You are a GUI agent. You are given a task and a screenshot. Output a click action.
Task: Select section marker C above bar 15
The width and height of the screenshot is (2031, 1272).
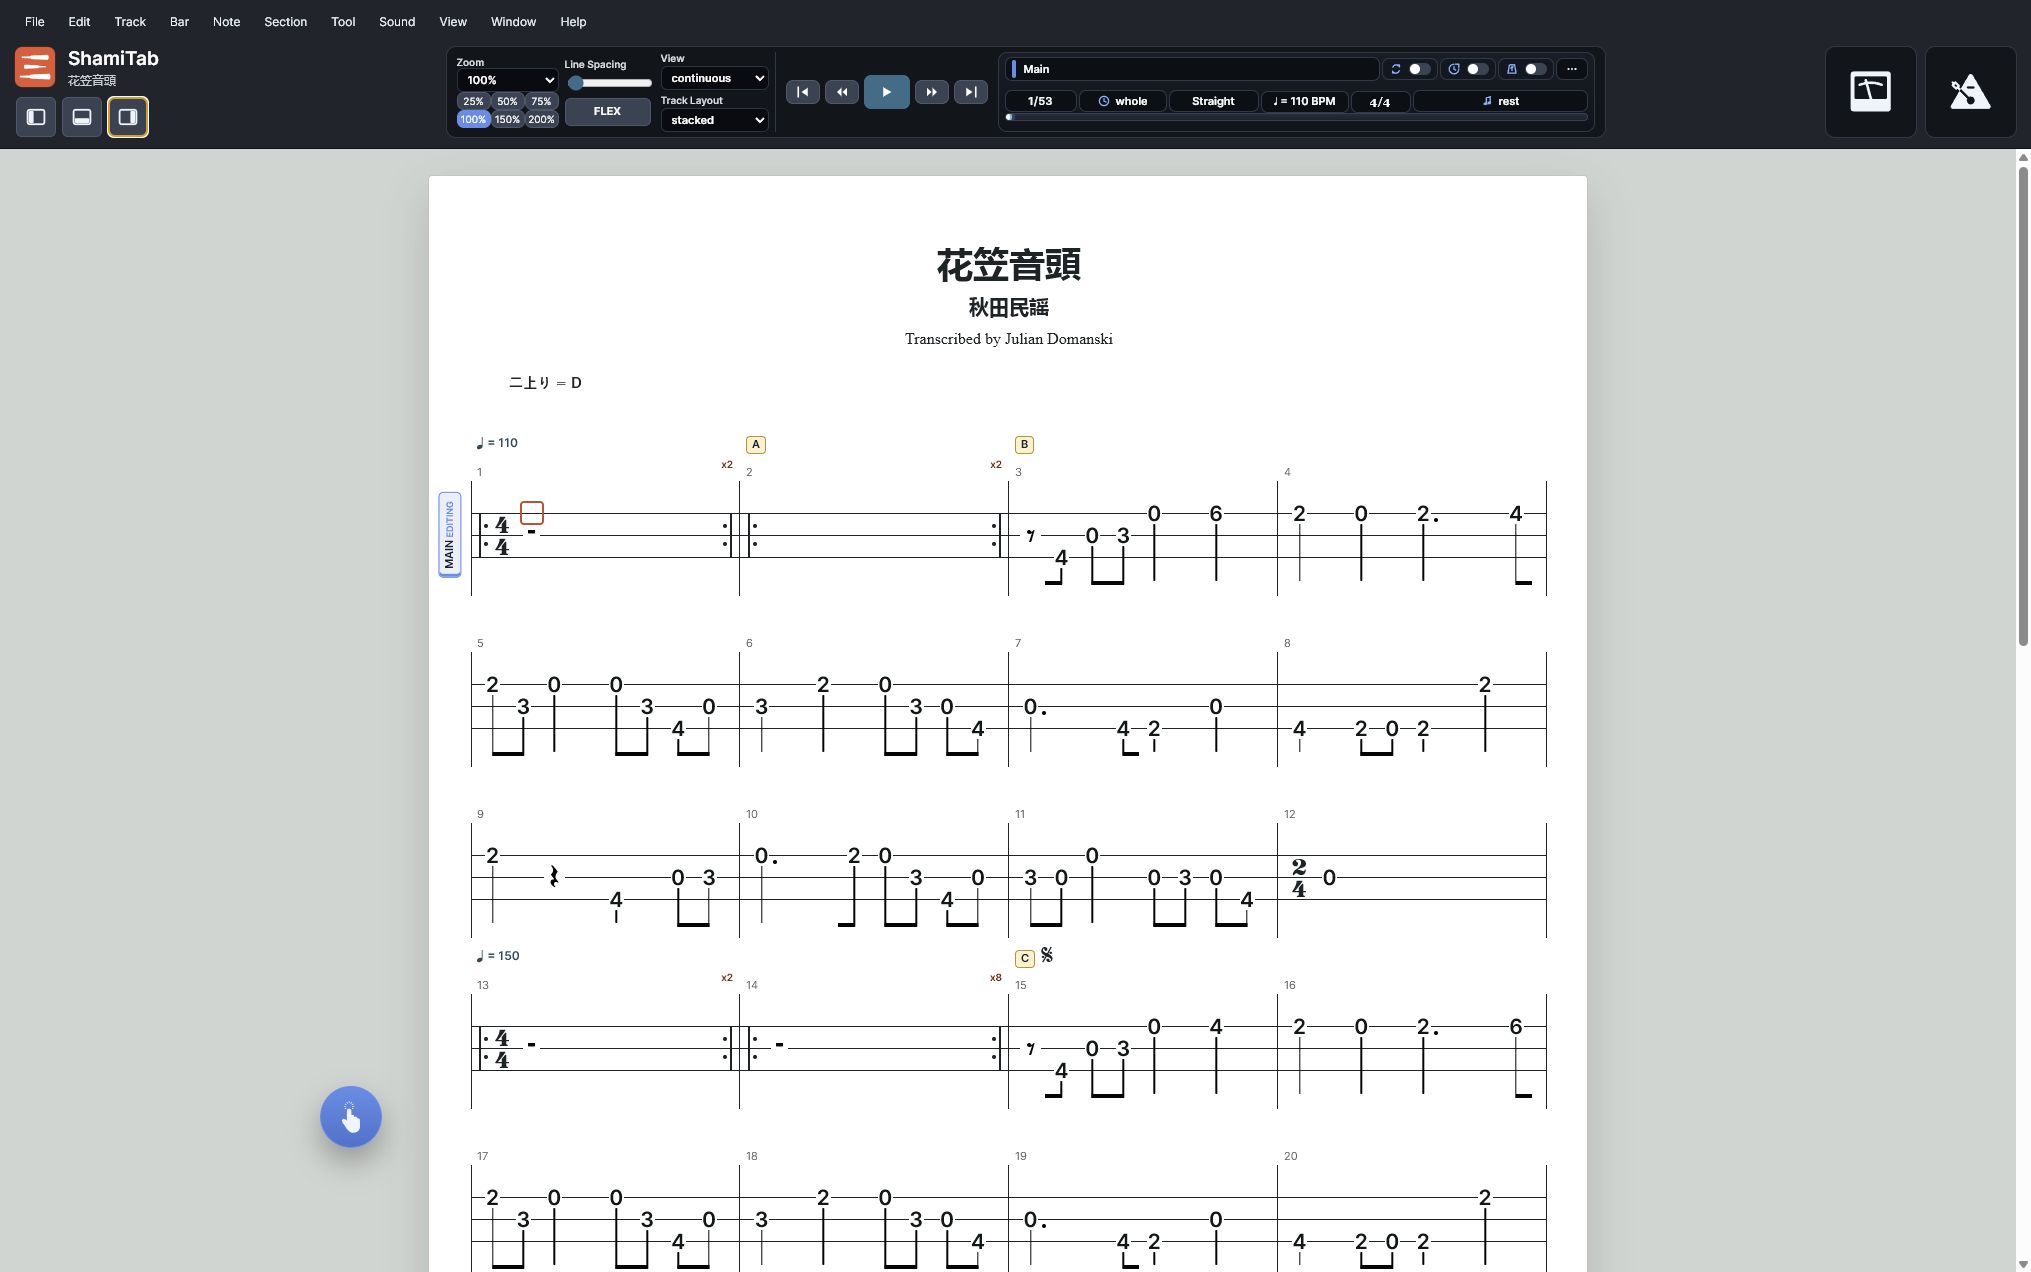pos(1025,958)
